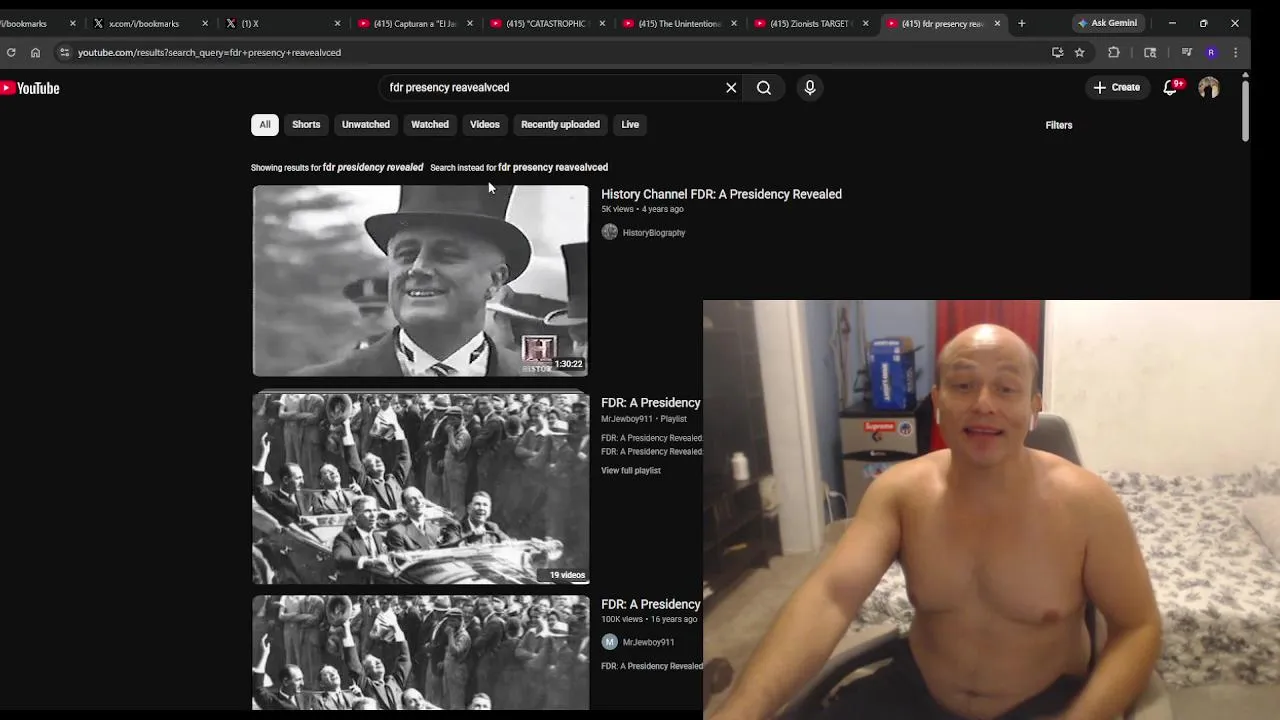Click '5K views • 4 years ago' text
Image resolution: width=1280 pixels, height=720 pixels.
[x=642, y=209]
